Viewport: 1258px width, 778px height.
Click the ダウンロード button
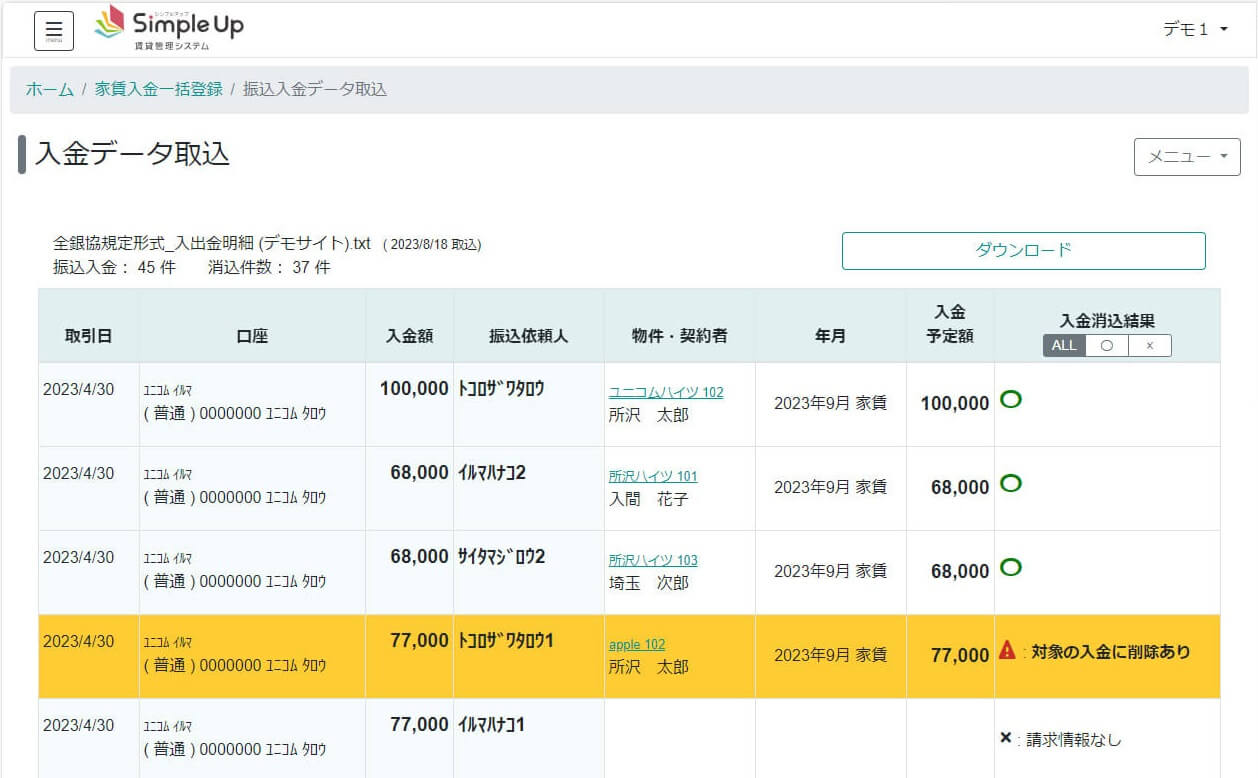[x=1023, y=250]
